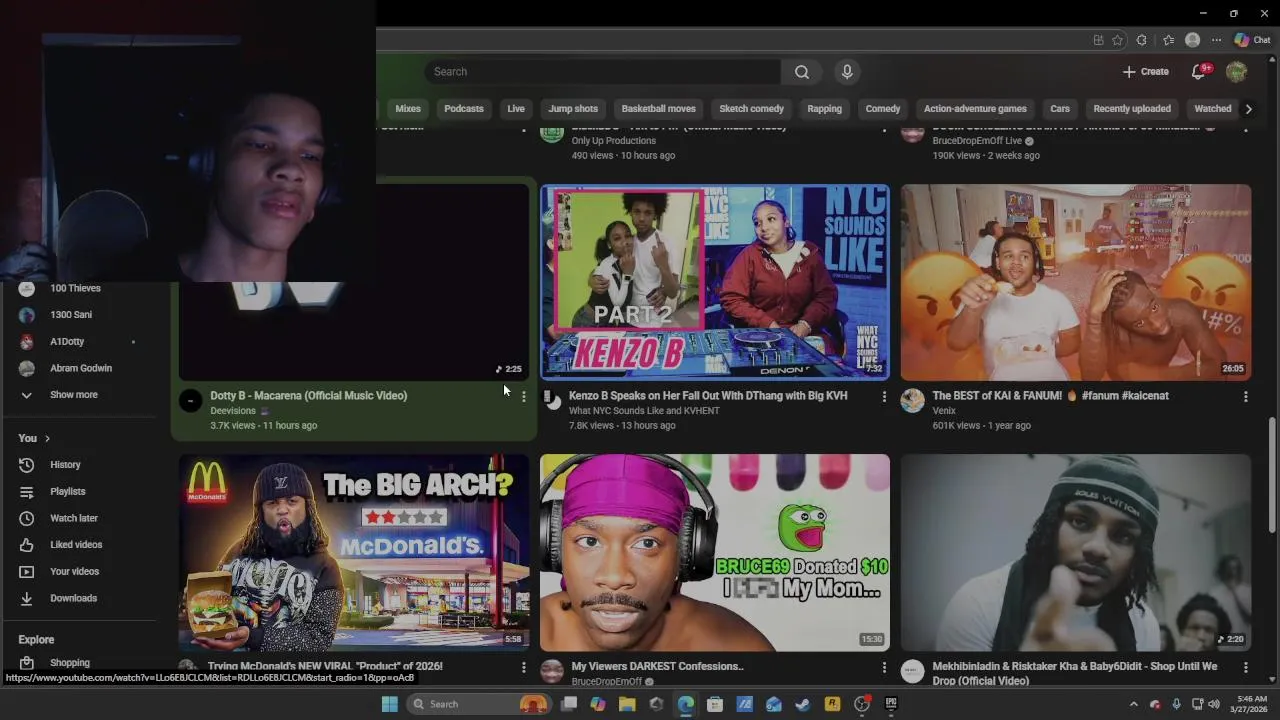The height and width of the screenshot is (720, 1280).
Task: Select the Sketch comedy filter chip
Action: pyautogui.click(x=752, y=109)
